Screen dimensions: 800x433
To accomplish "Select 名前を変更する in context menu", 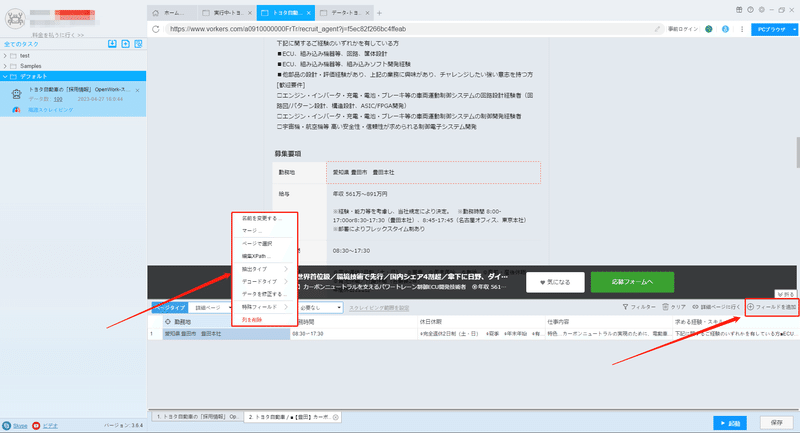I will tap(264, 218).
